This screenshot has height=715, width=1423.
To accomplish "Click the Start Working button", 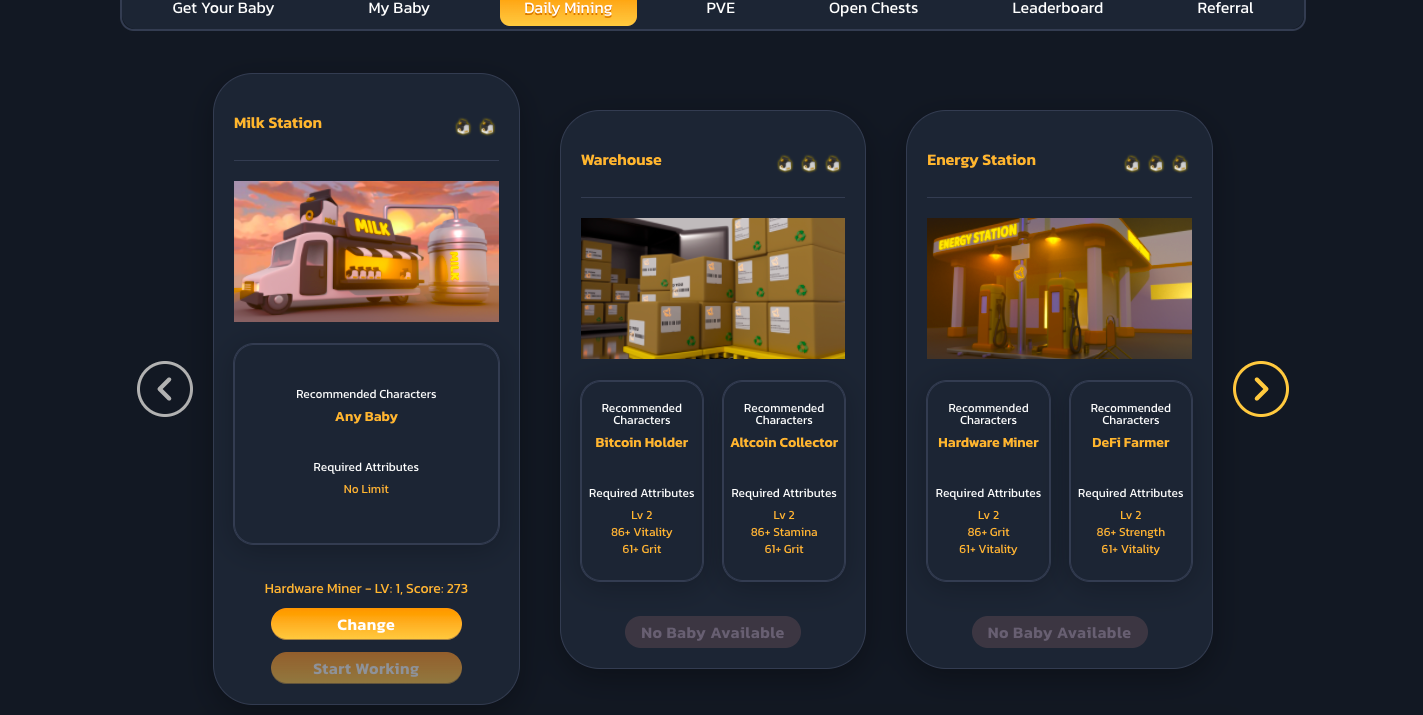I will point(366,668).
